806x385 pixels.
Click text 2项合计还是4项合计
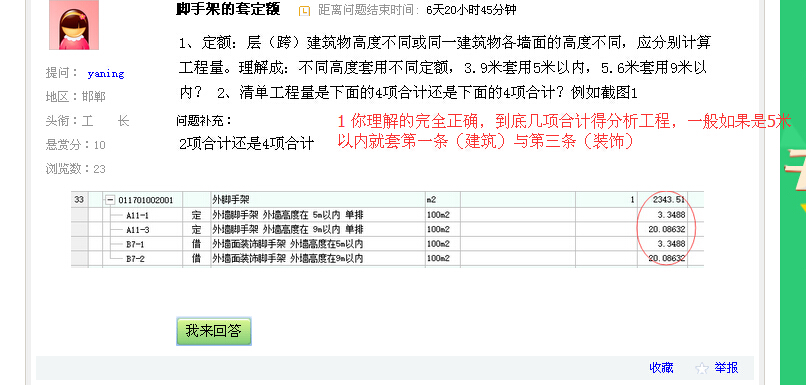pyautogui.click(x=246, y=144)
